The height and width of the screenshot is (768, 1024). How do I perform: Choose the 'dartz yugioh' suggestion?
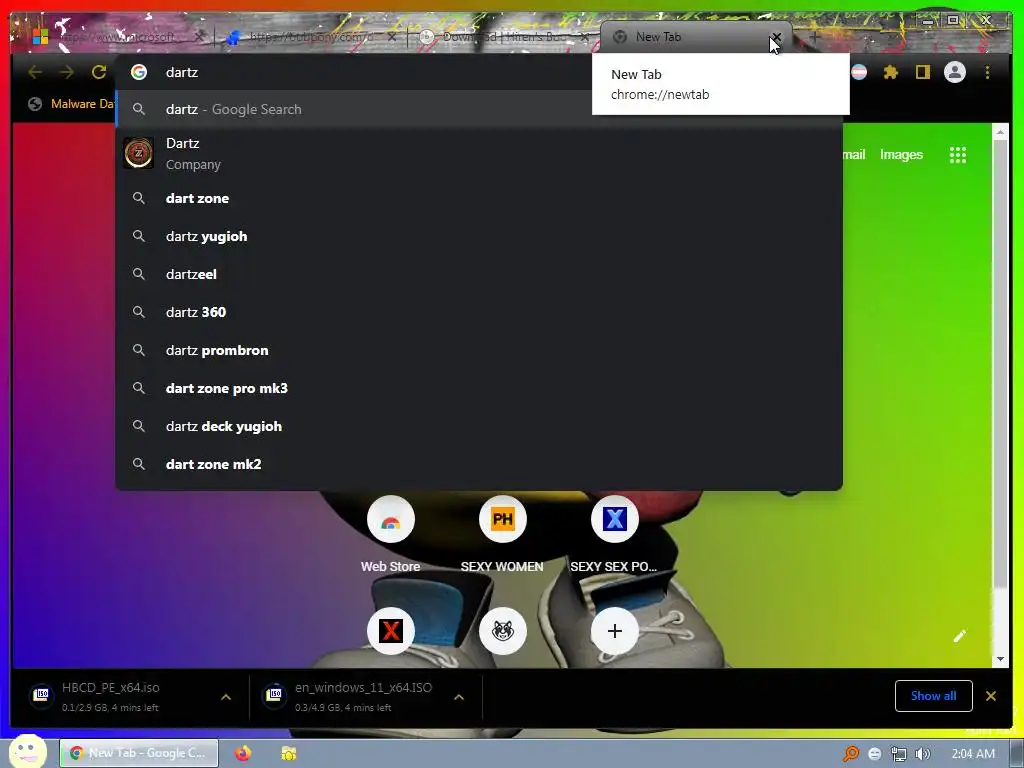[479, 236]
